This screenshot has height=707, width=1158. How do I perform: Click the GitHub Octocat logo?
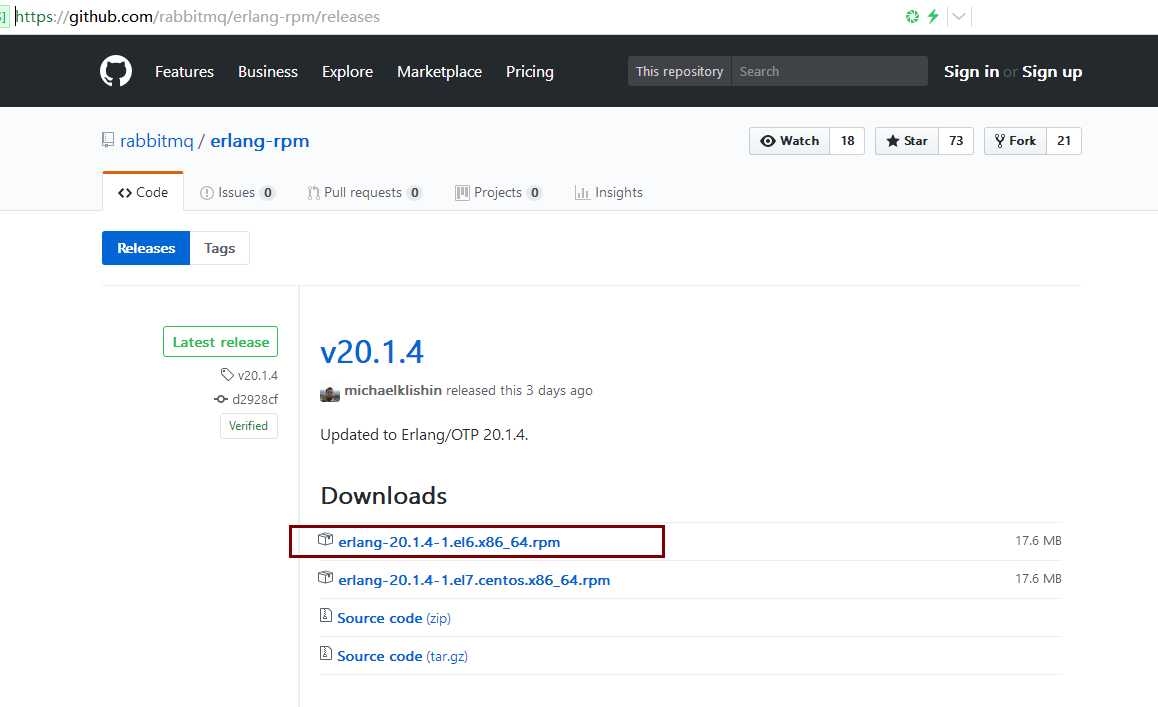tap(116, 71)
